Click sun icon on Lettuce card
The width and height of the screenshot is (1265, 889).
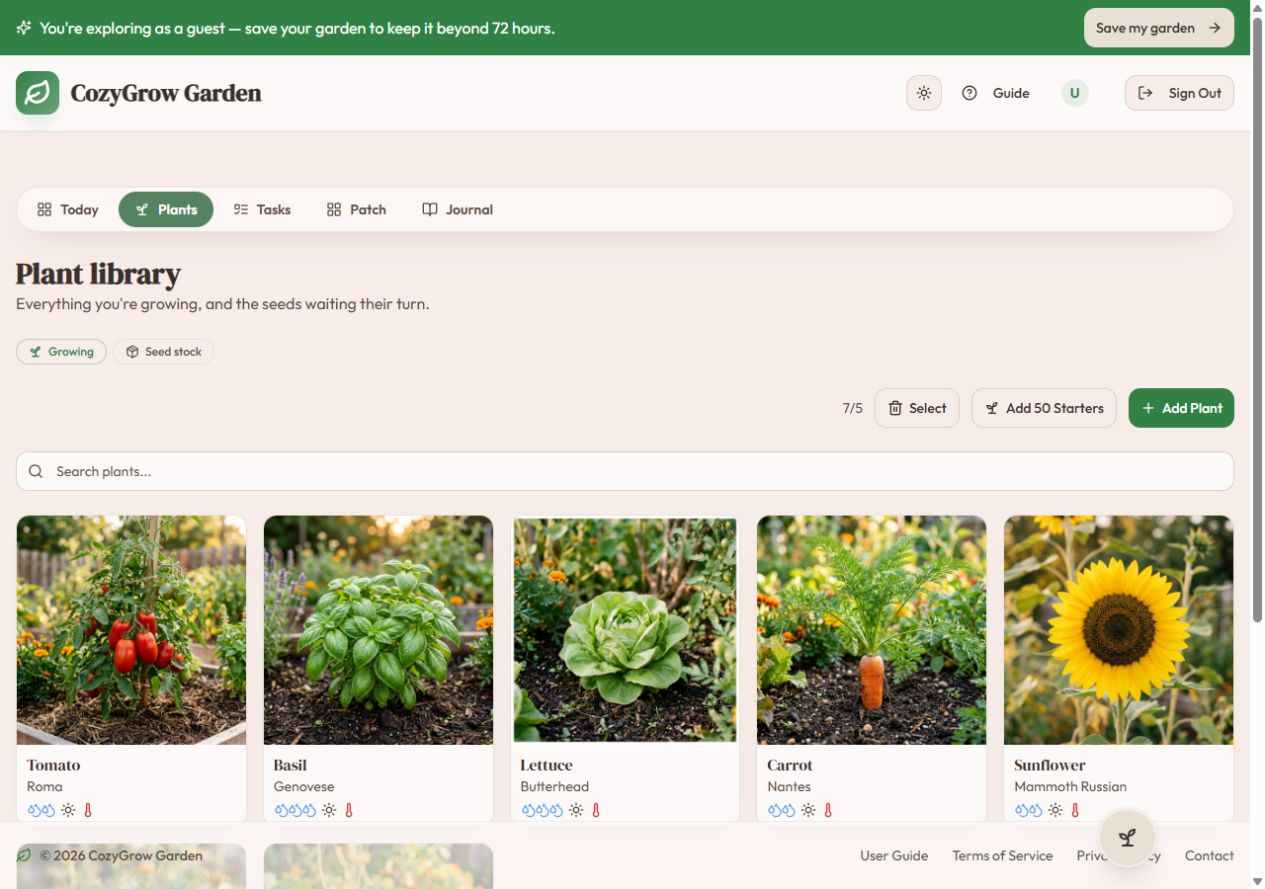(576, 810)
